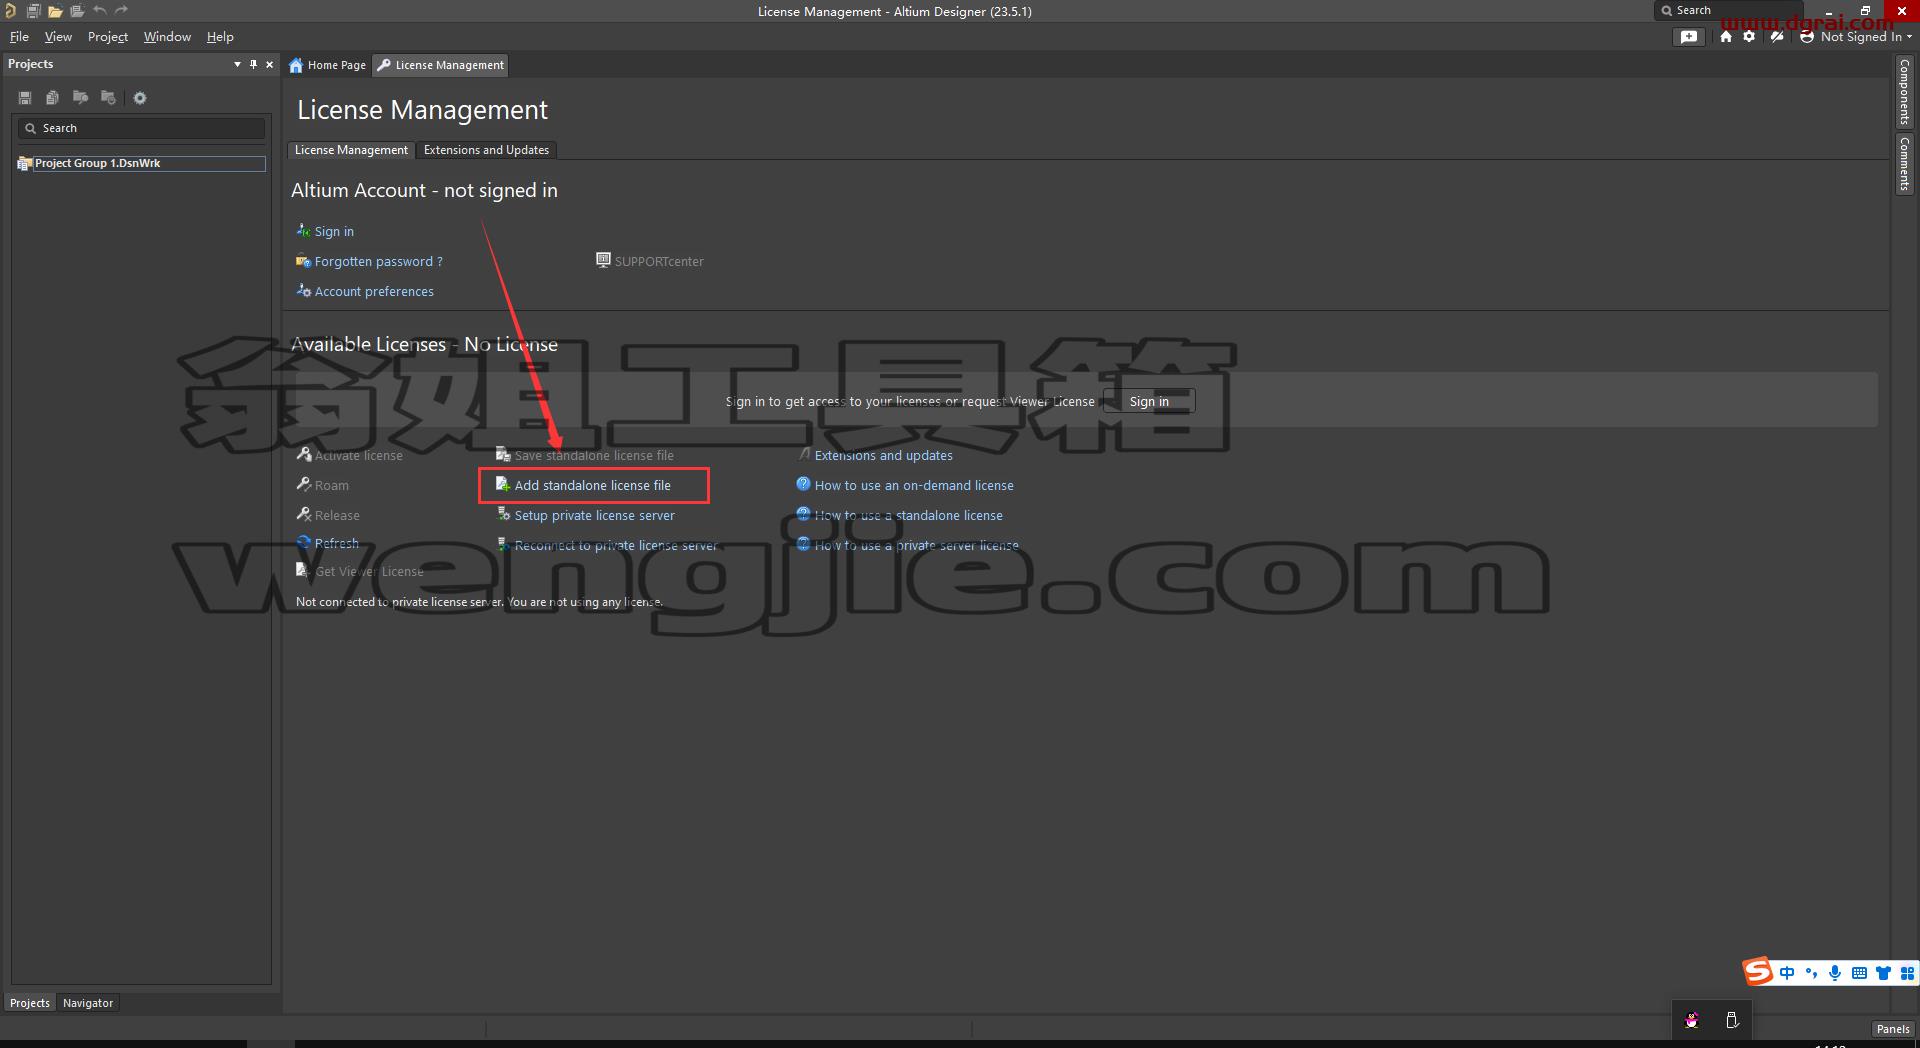Click Add standalone license file link
Screen dimensions: 1920x1048
click(x=592, y=486)
